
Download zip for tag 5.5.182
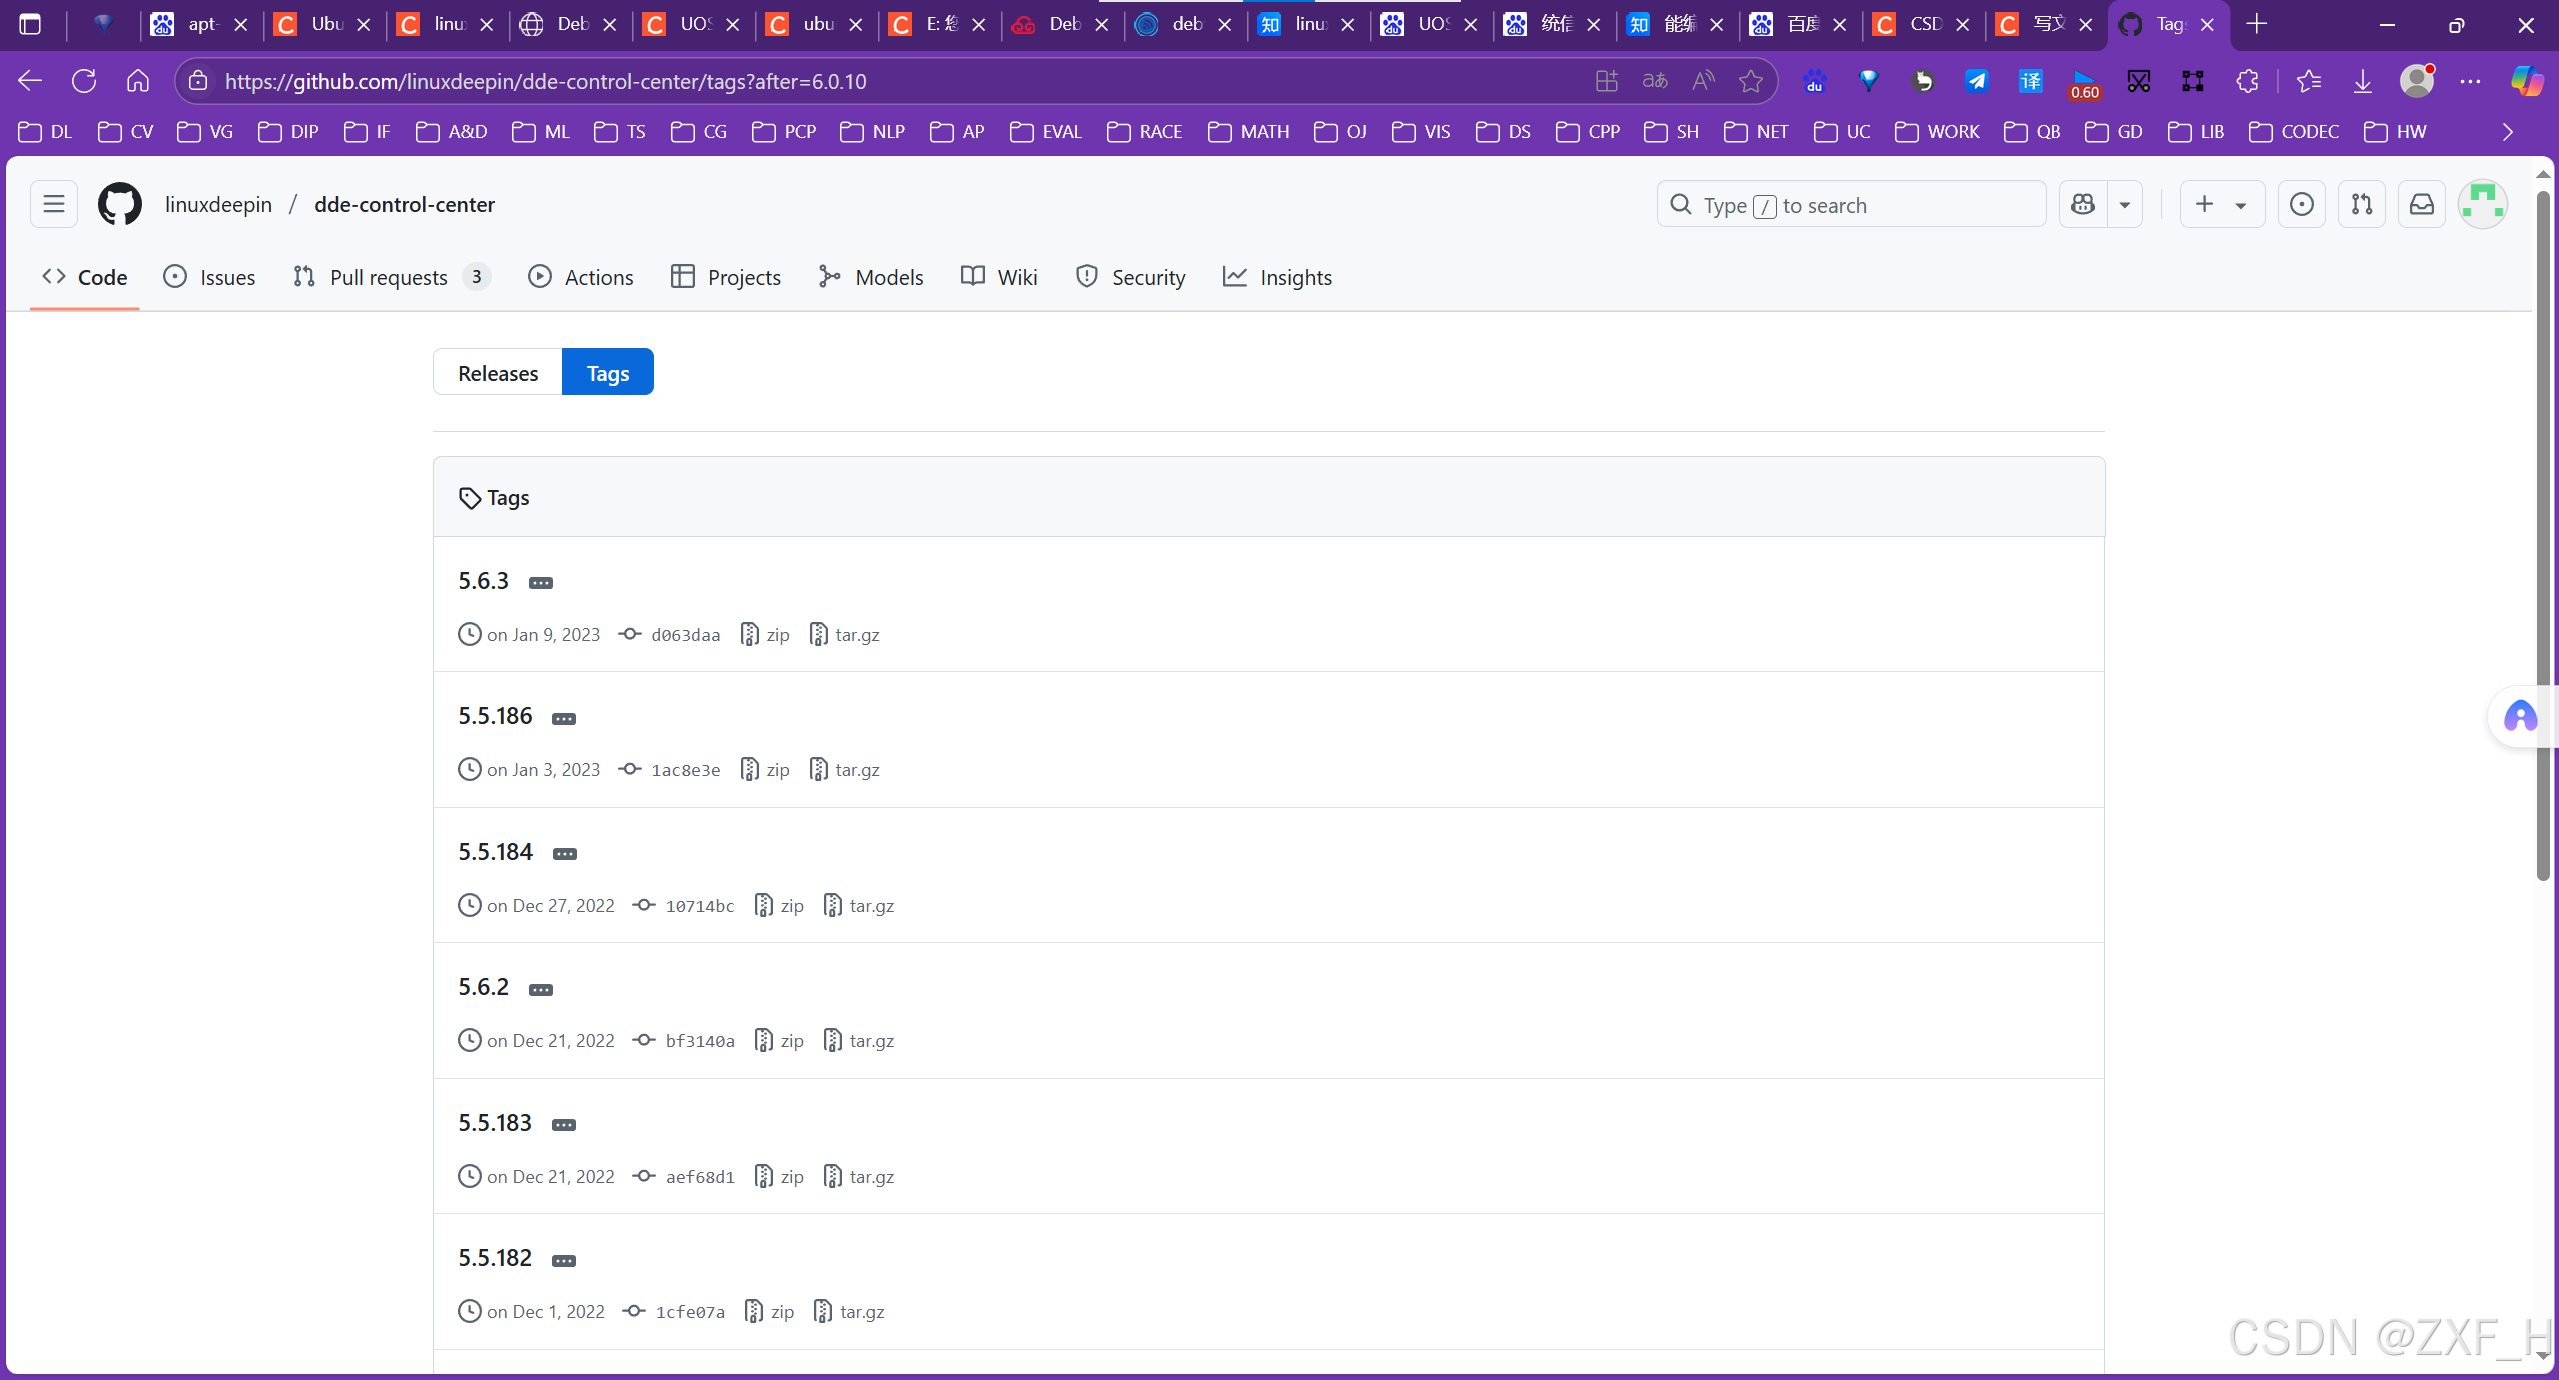point(770,1312)
